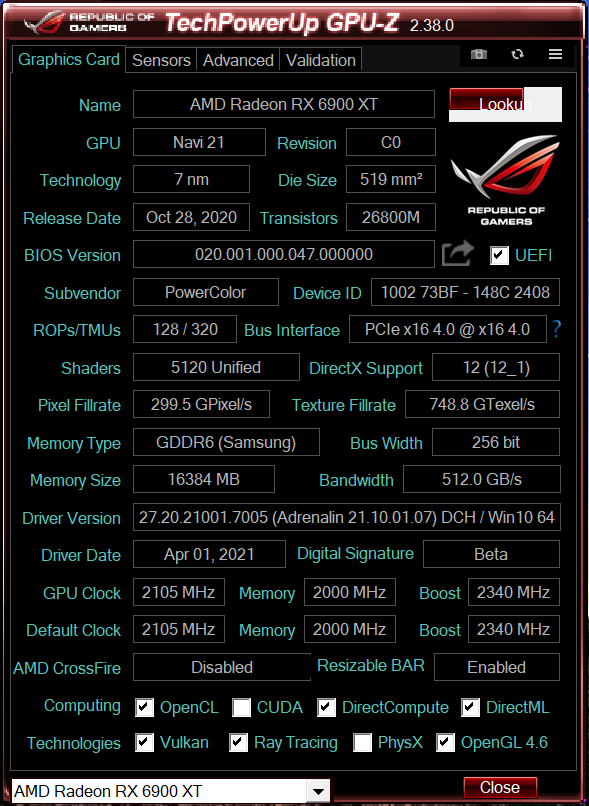589x806 pixels.
Task: Click the Bandwidth field 512.0 GB/s
Action: pyautogui.click(x=482, y=480)
